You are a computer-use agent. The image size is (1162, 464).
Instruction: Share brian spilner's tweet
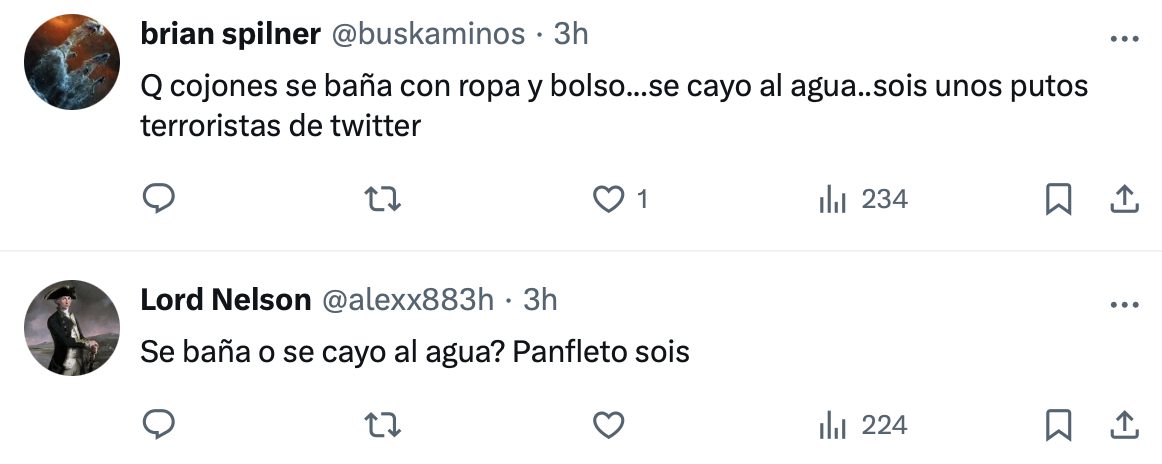click(1124, 200)
